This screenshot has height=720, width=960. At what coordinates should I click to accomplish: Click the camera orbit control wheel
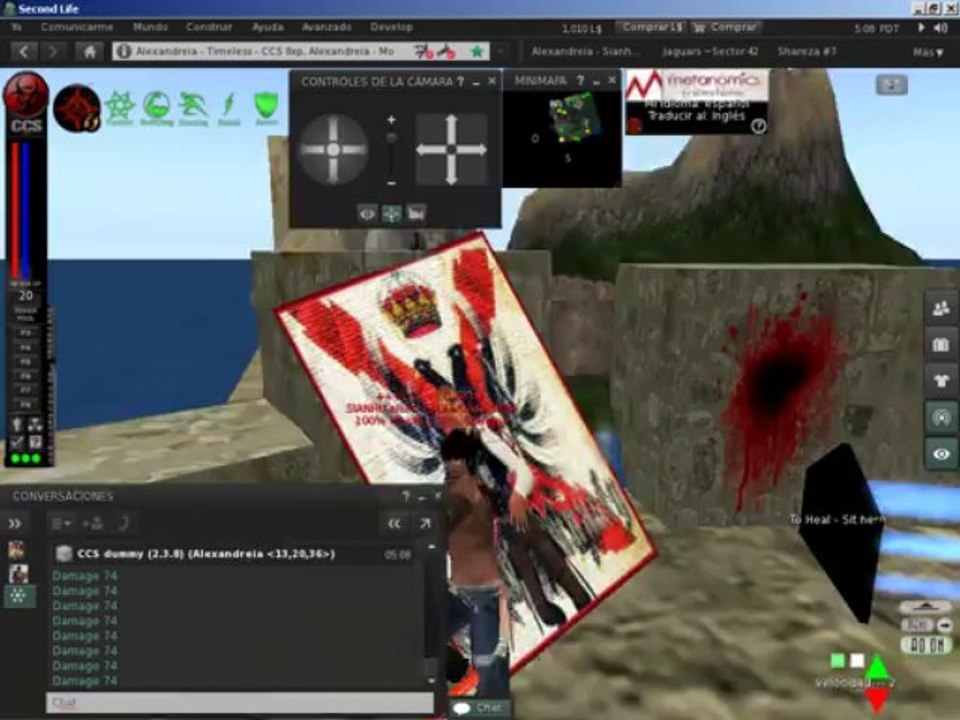(x=333, y=149)
